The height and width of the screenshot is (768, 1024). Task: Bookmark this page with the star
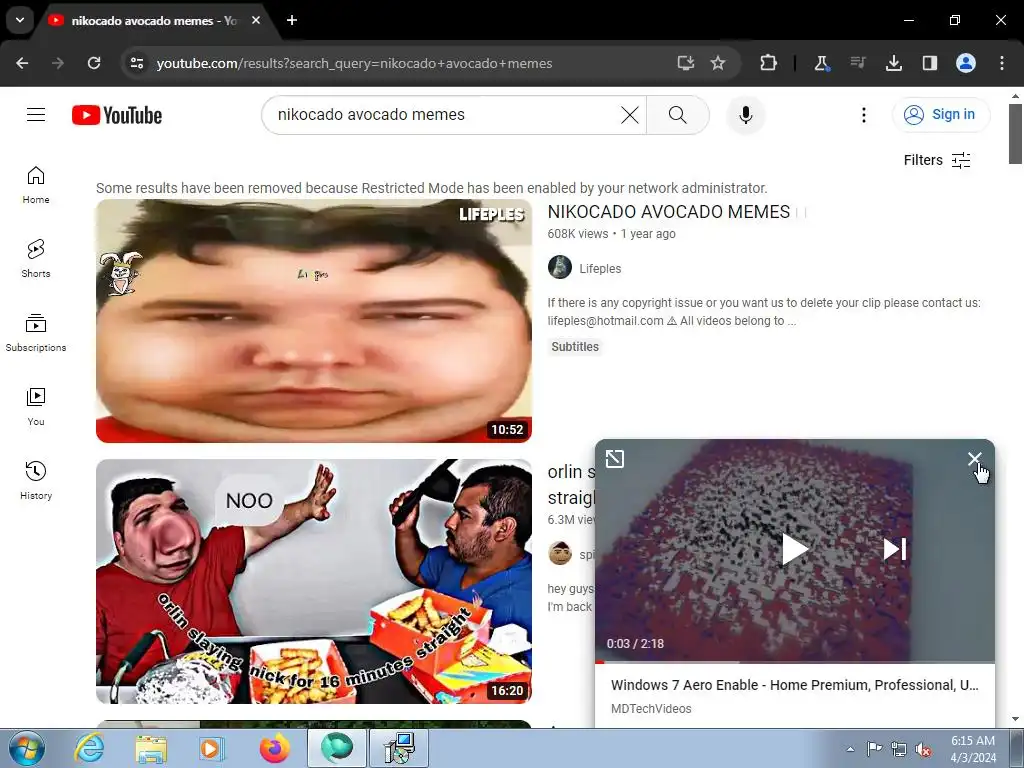pyautogui.click(x=718, y=63)
